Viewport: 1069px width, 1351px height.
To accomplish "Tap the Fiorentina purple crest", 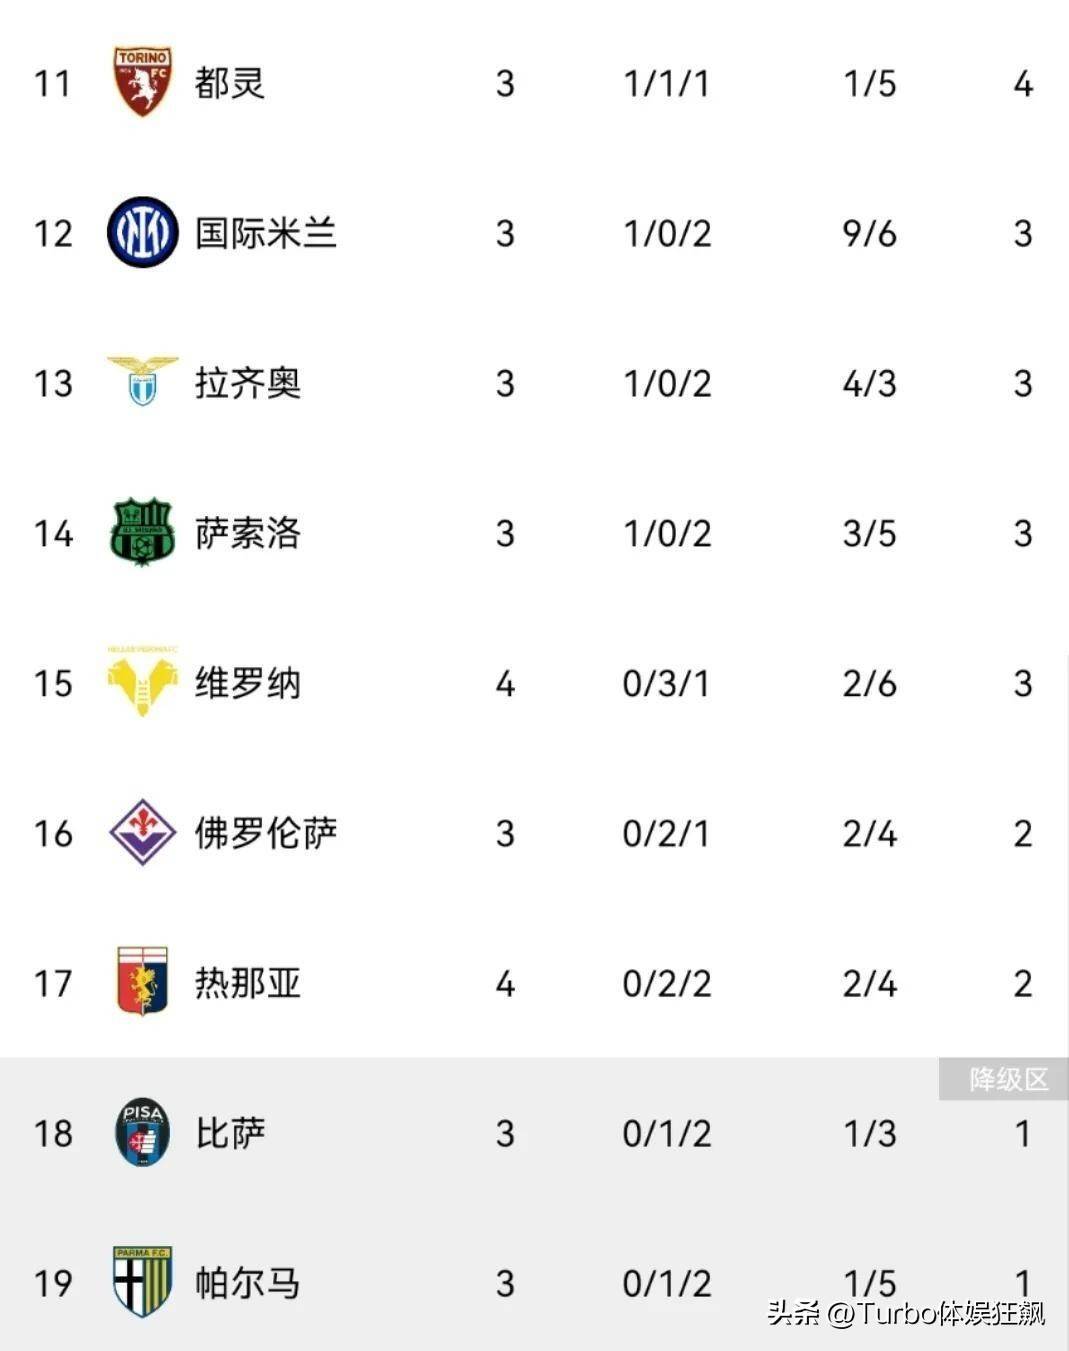I will tap(142, 832).
